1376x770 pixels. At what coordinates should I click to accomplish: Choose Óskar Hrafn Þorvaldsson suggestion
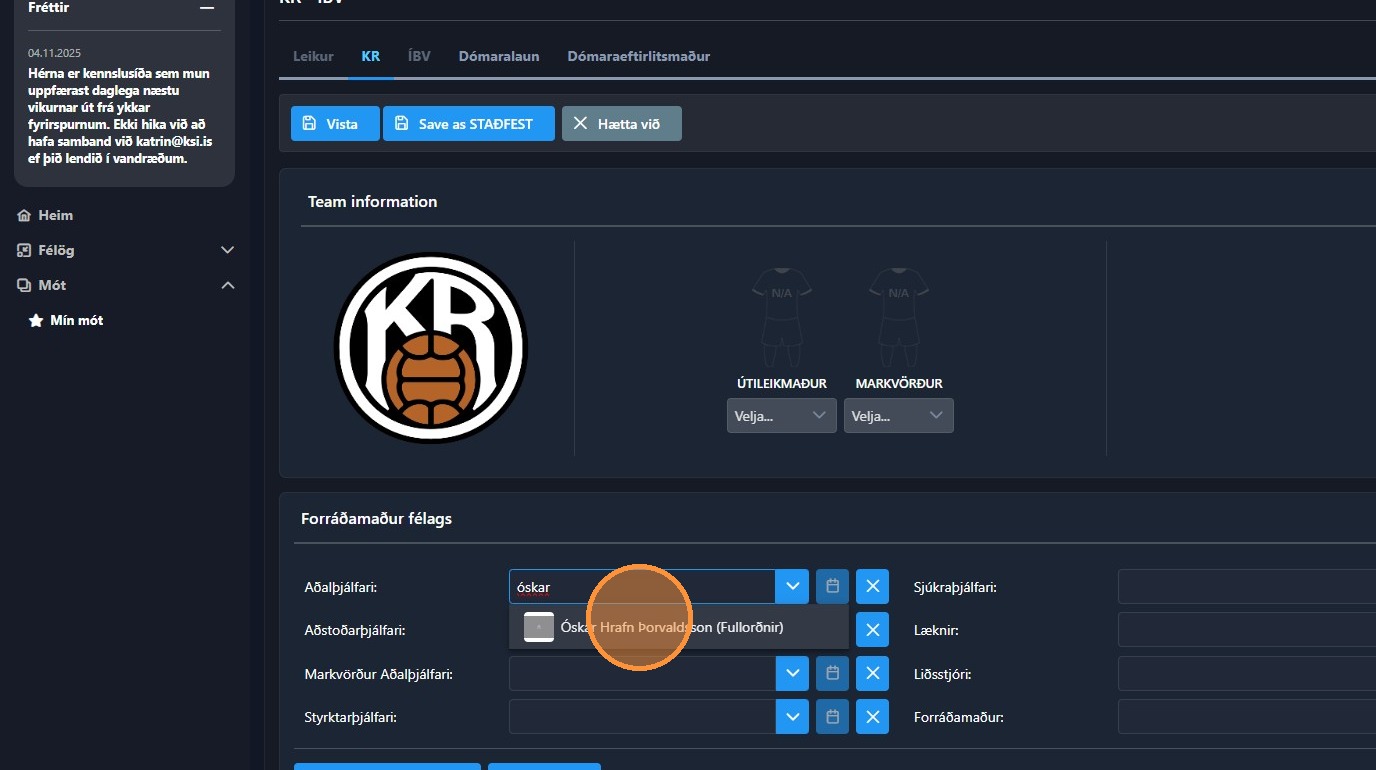click(x=679, y=627)
